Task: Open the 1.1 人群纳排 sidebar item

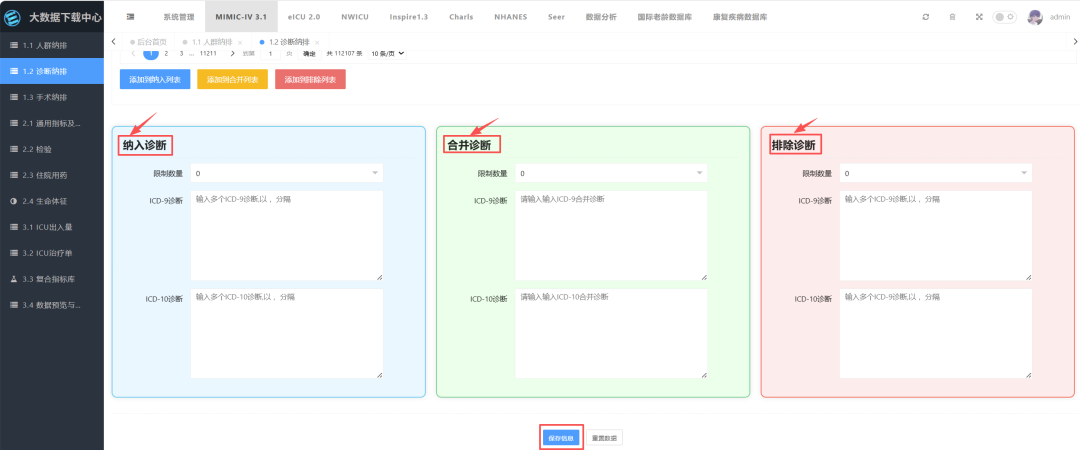Action: (x=52, y=45)
